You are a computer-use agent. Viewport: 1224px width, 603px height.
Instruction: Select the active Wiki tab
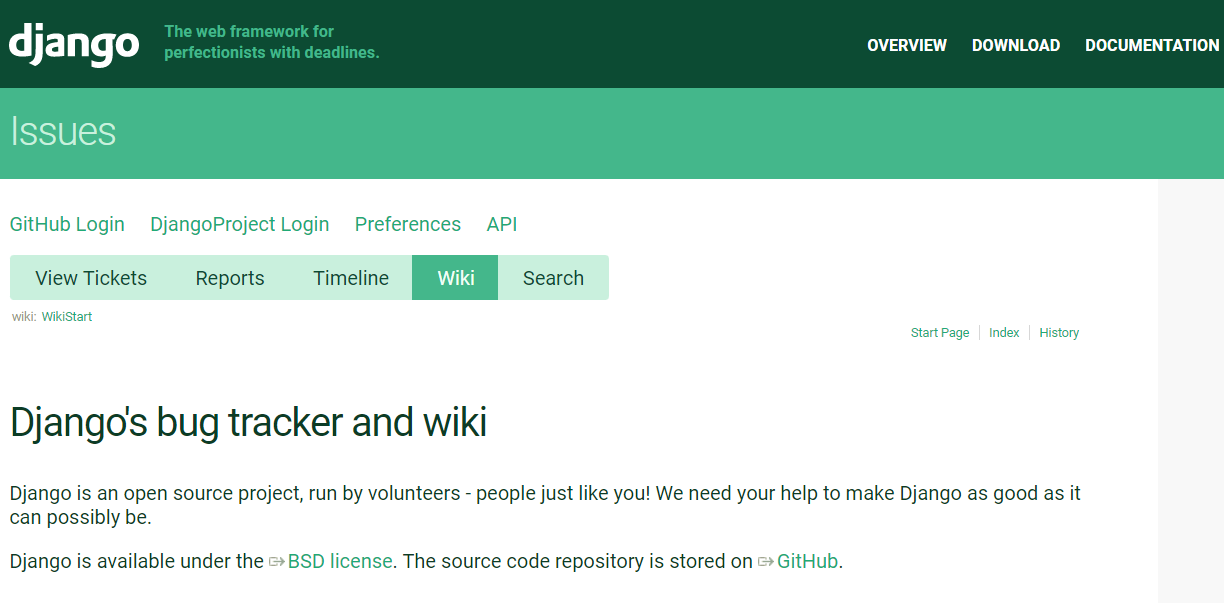point(455,278)
